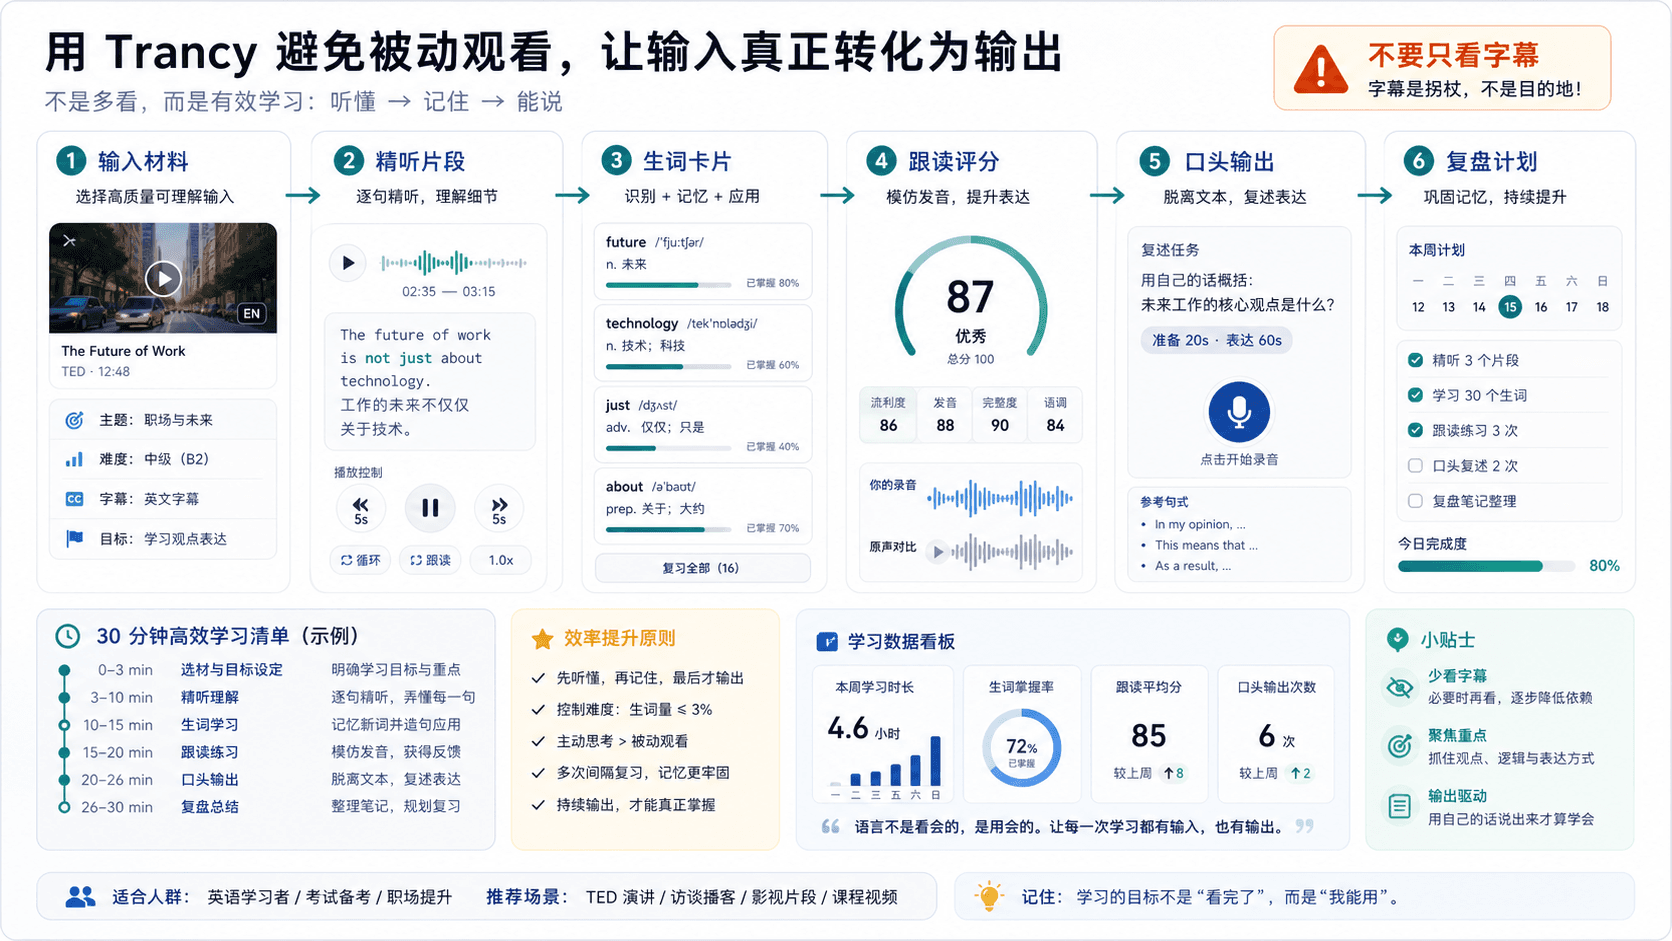Viewport: 1672px width, 941px height.
Task: Click the target icon for 聚焦重点
Action: pyautogui.click(x=1400, y=746)
